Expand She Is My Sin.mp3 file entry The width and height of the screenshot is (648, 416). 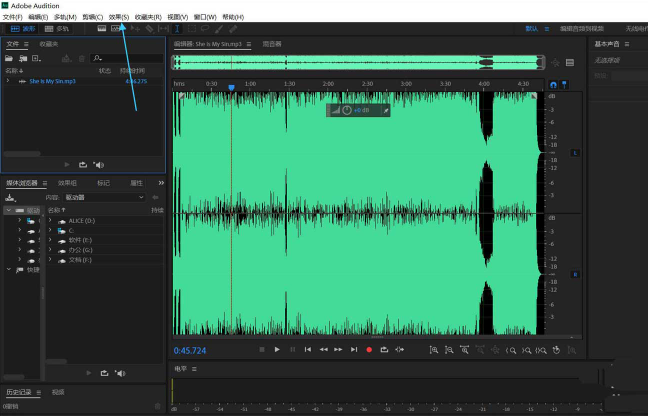8,81
